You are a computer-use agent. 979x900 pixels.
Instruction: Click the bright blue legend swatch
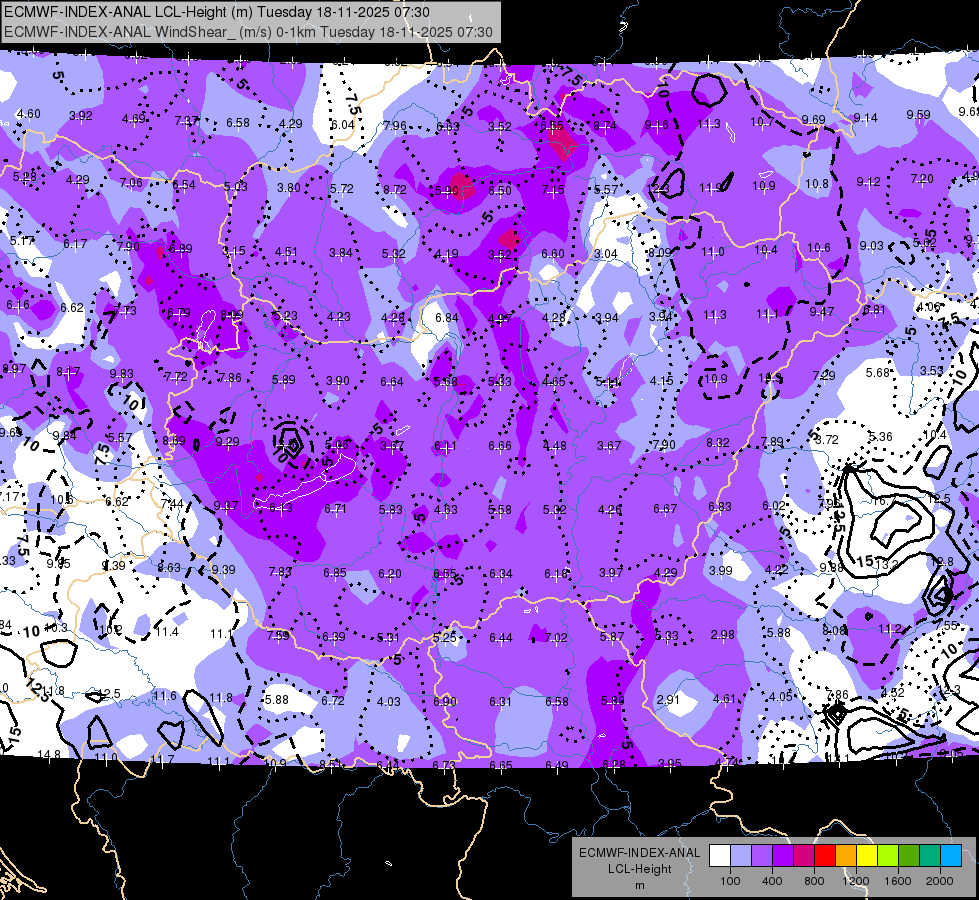click(951, 856)
